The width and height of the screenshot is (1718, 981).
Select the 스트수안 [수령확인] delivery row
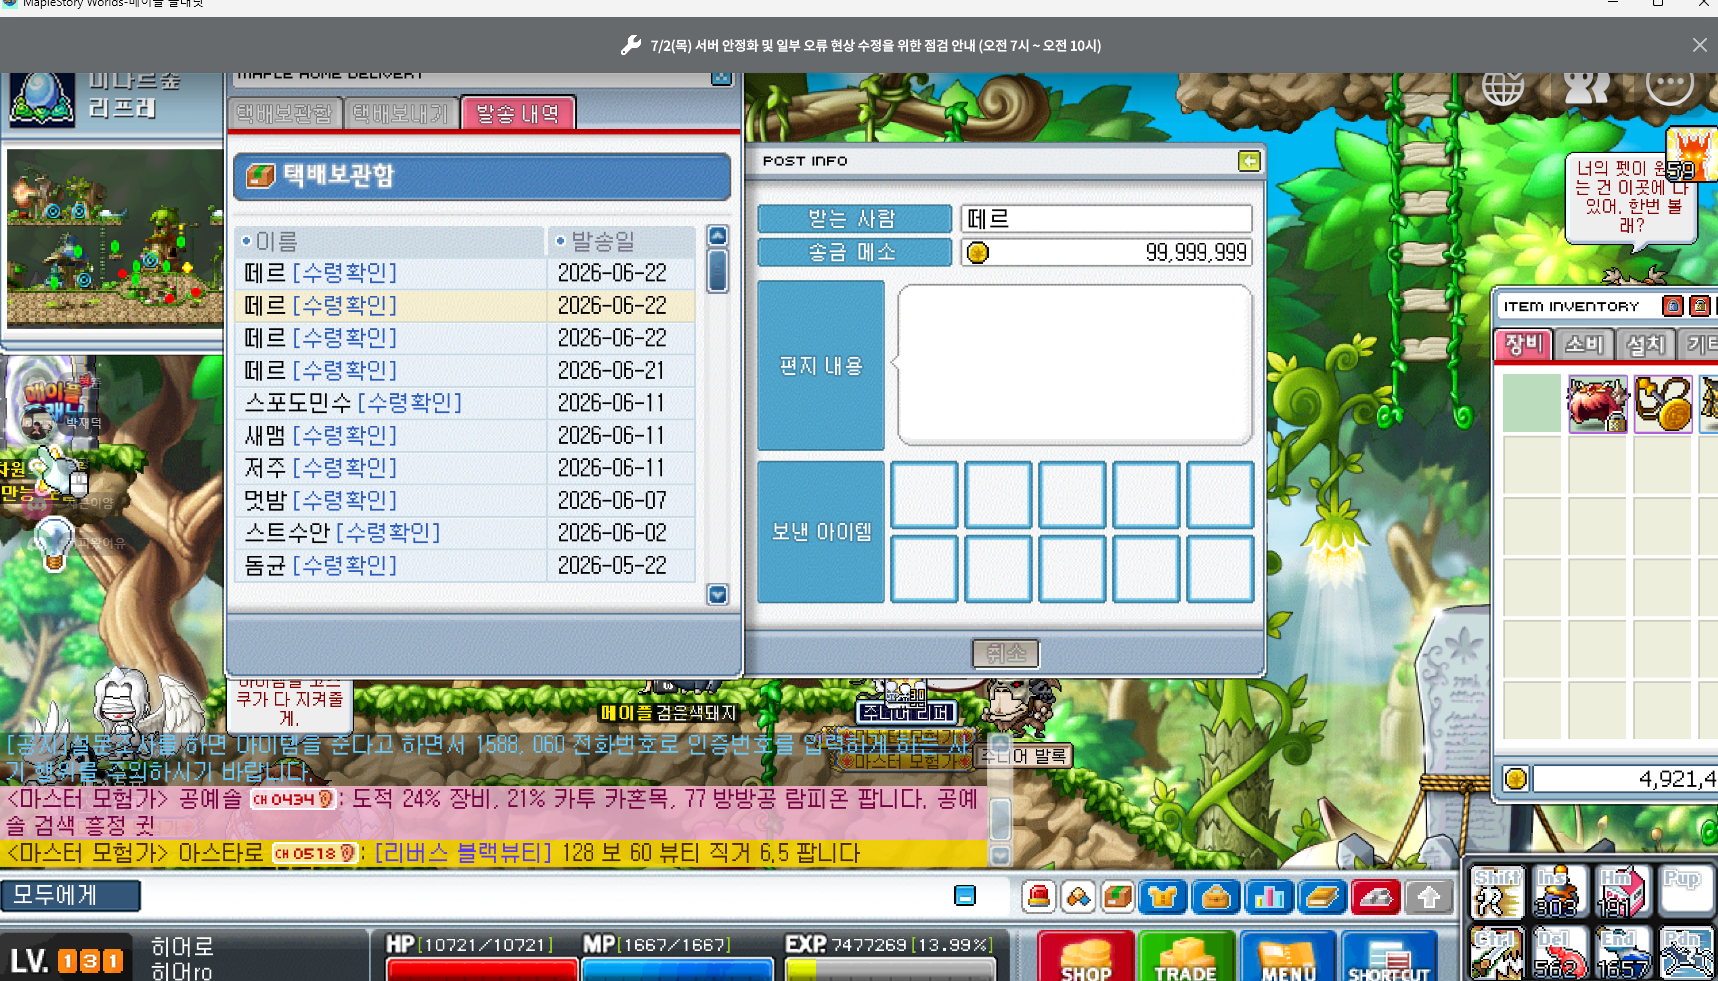(465, 533)
